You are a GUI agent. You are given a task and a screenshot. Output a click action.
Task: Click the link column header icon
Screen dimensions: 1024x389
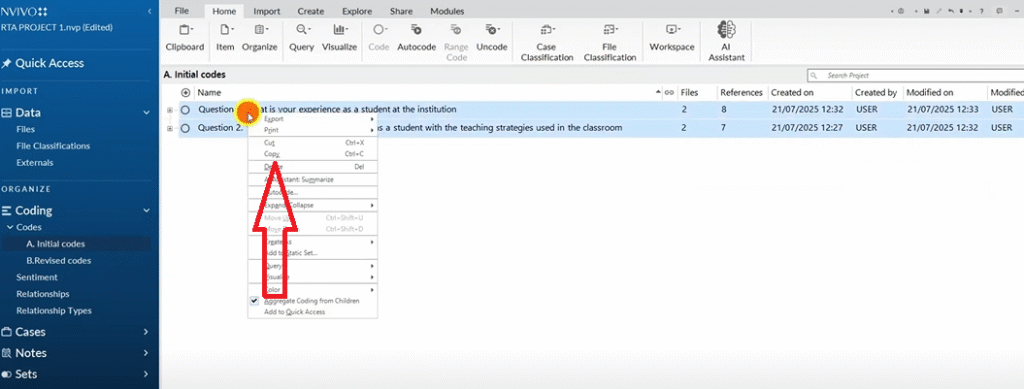point(669,93)
